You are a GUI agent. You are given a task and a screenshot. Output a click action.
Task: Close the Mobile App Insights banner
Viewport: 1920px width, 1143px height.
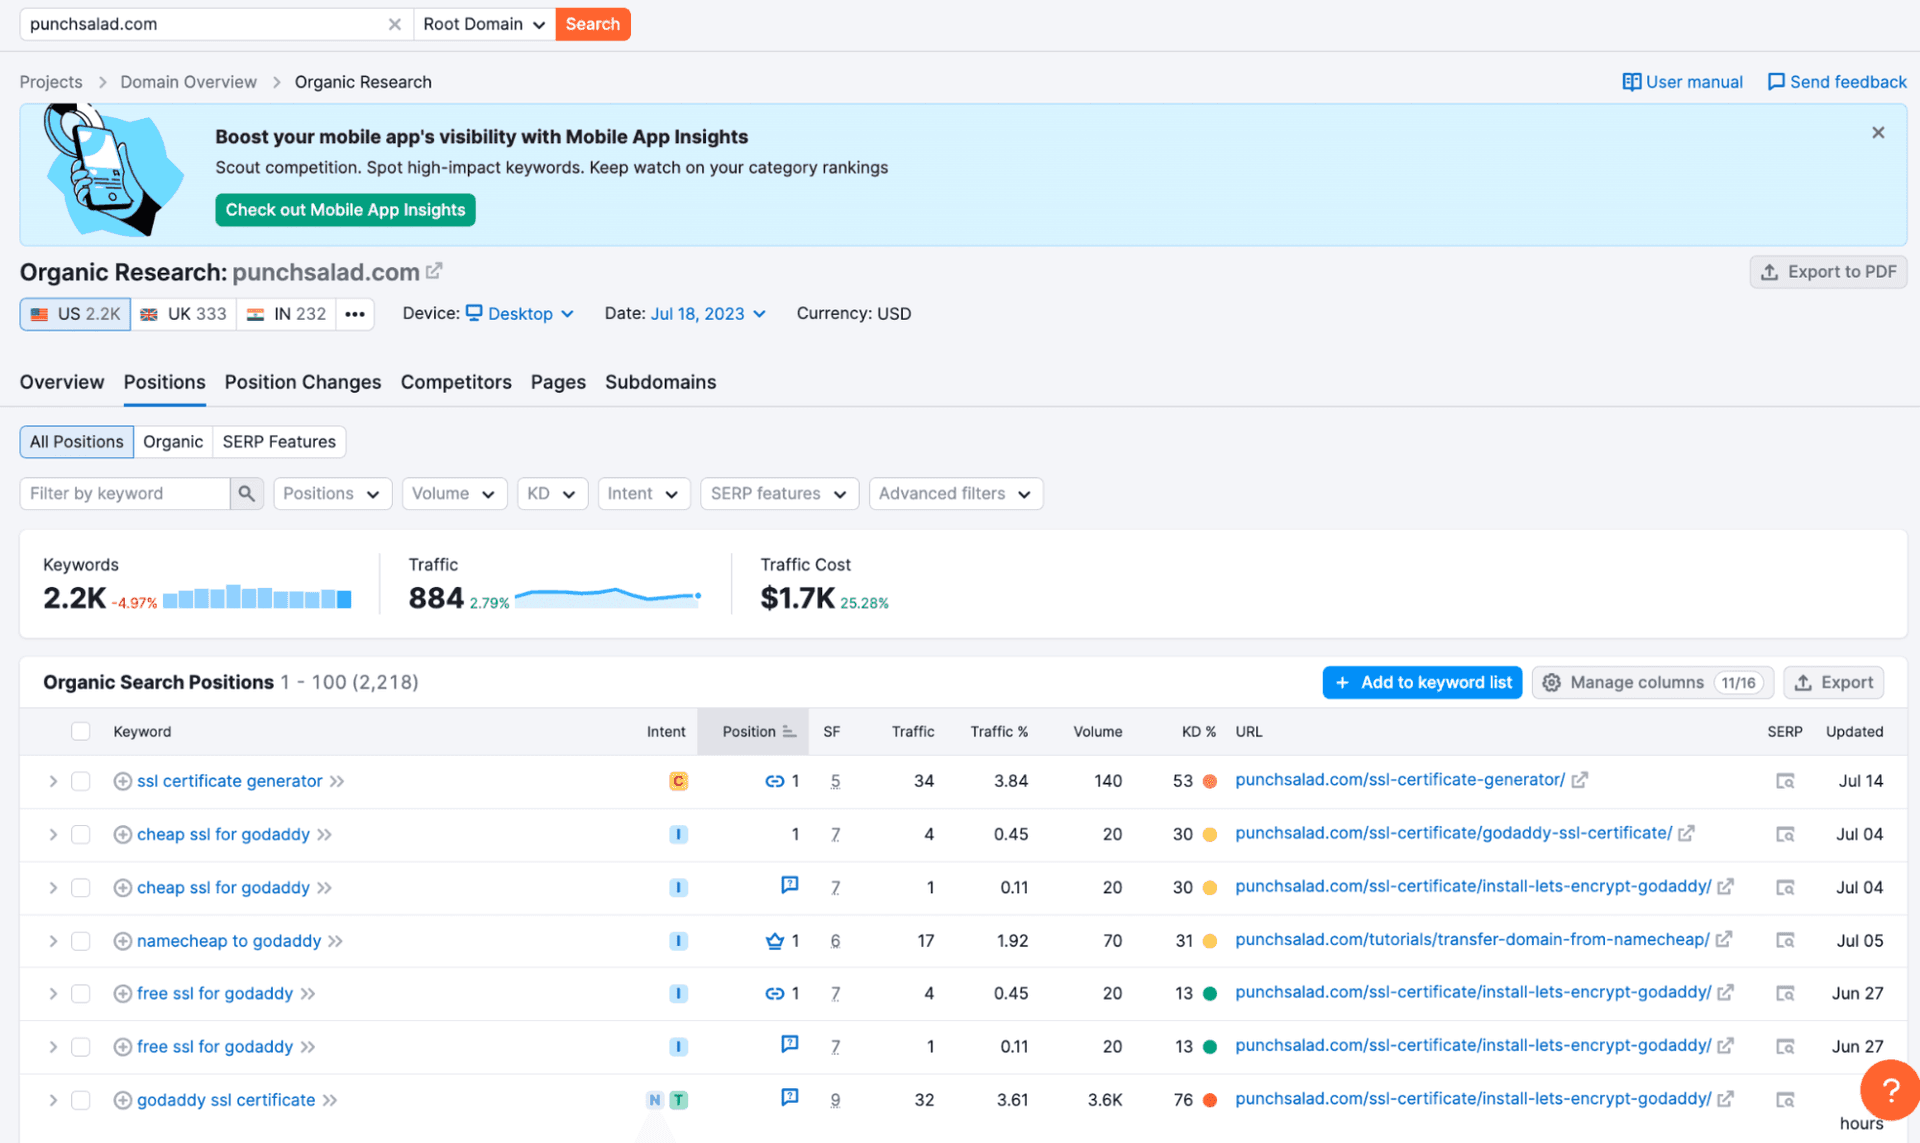pos(1878,133)
